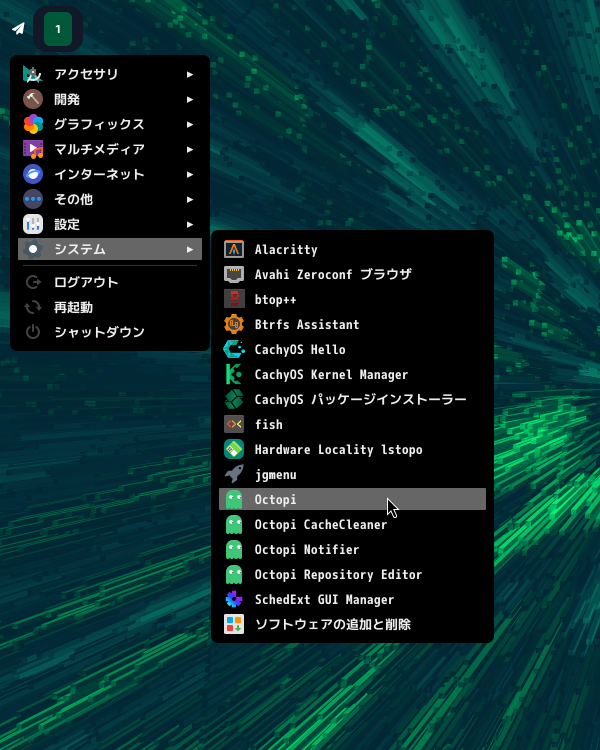The image size is (600, 750).
Task: Click the グラフィックス colorful icon
Action: pos(33,124)
